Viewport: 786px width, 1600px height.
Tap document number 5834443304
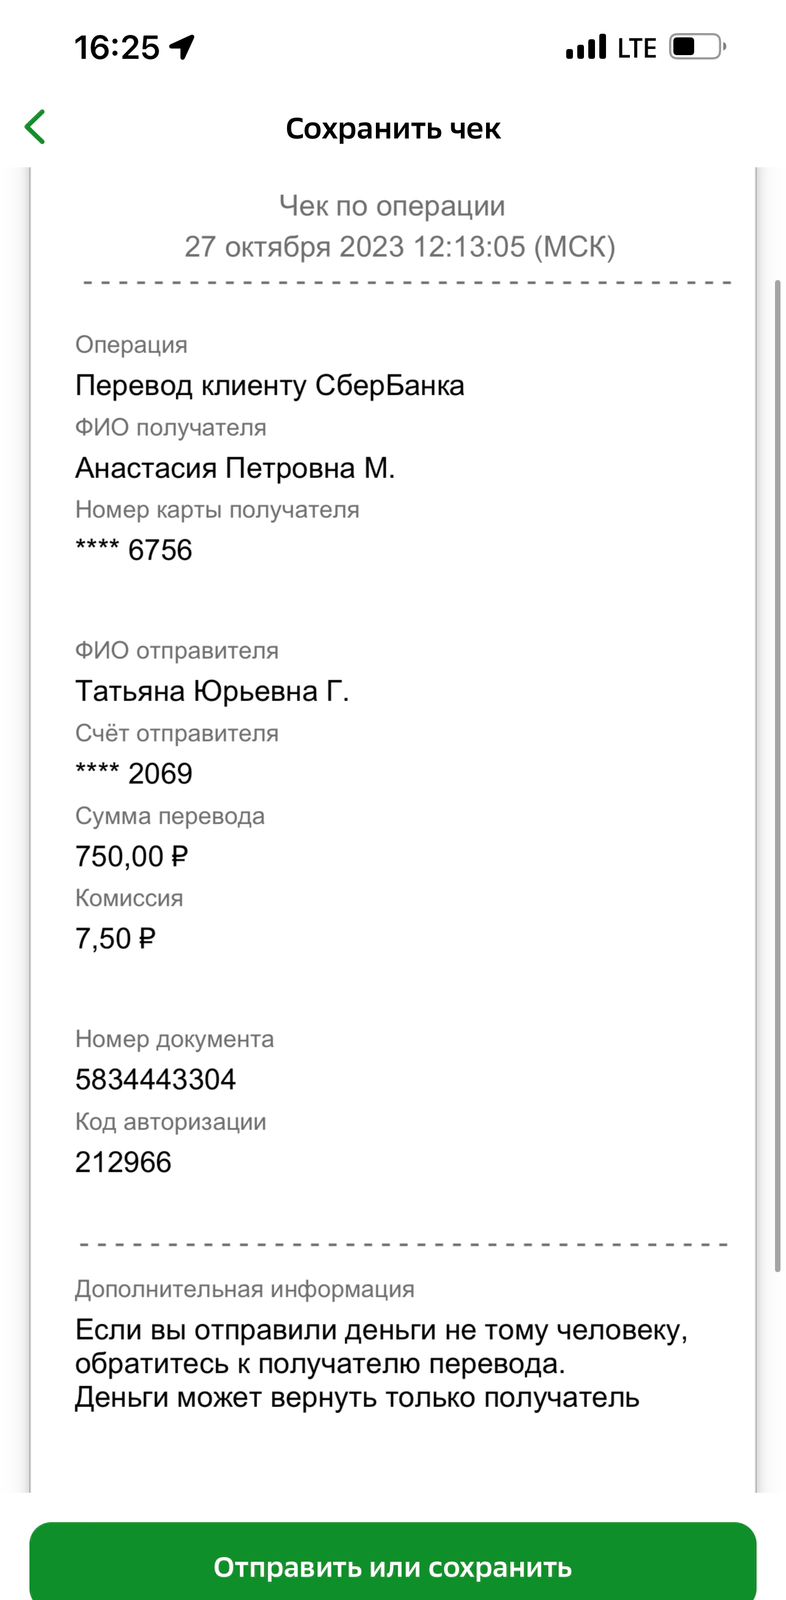tap(155, 1079)
